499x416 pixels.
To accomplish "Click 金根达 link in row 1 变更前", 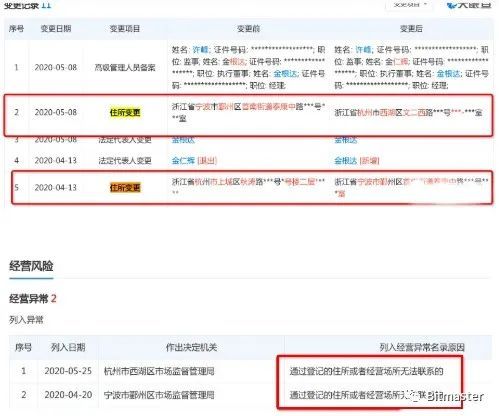I will [285, 74].
